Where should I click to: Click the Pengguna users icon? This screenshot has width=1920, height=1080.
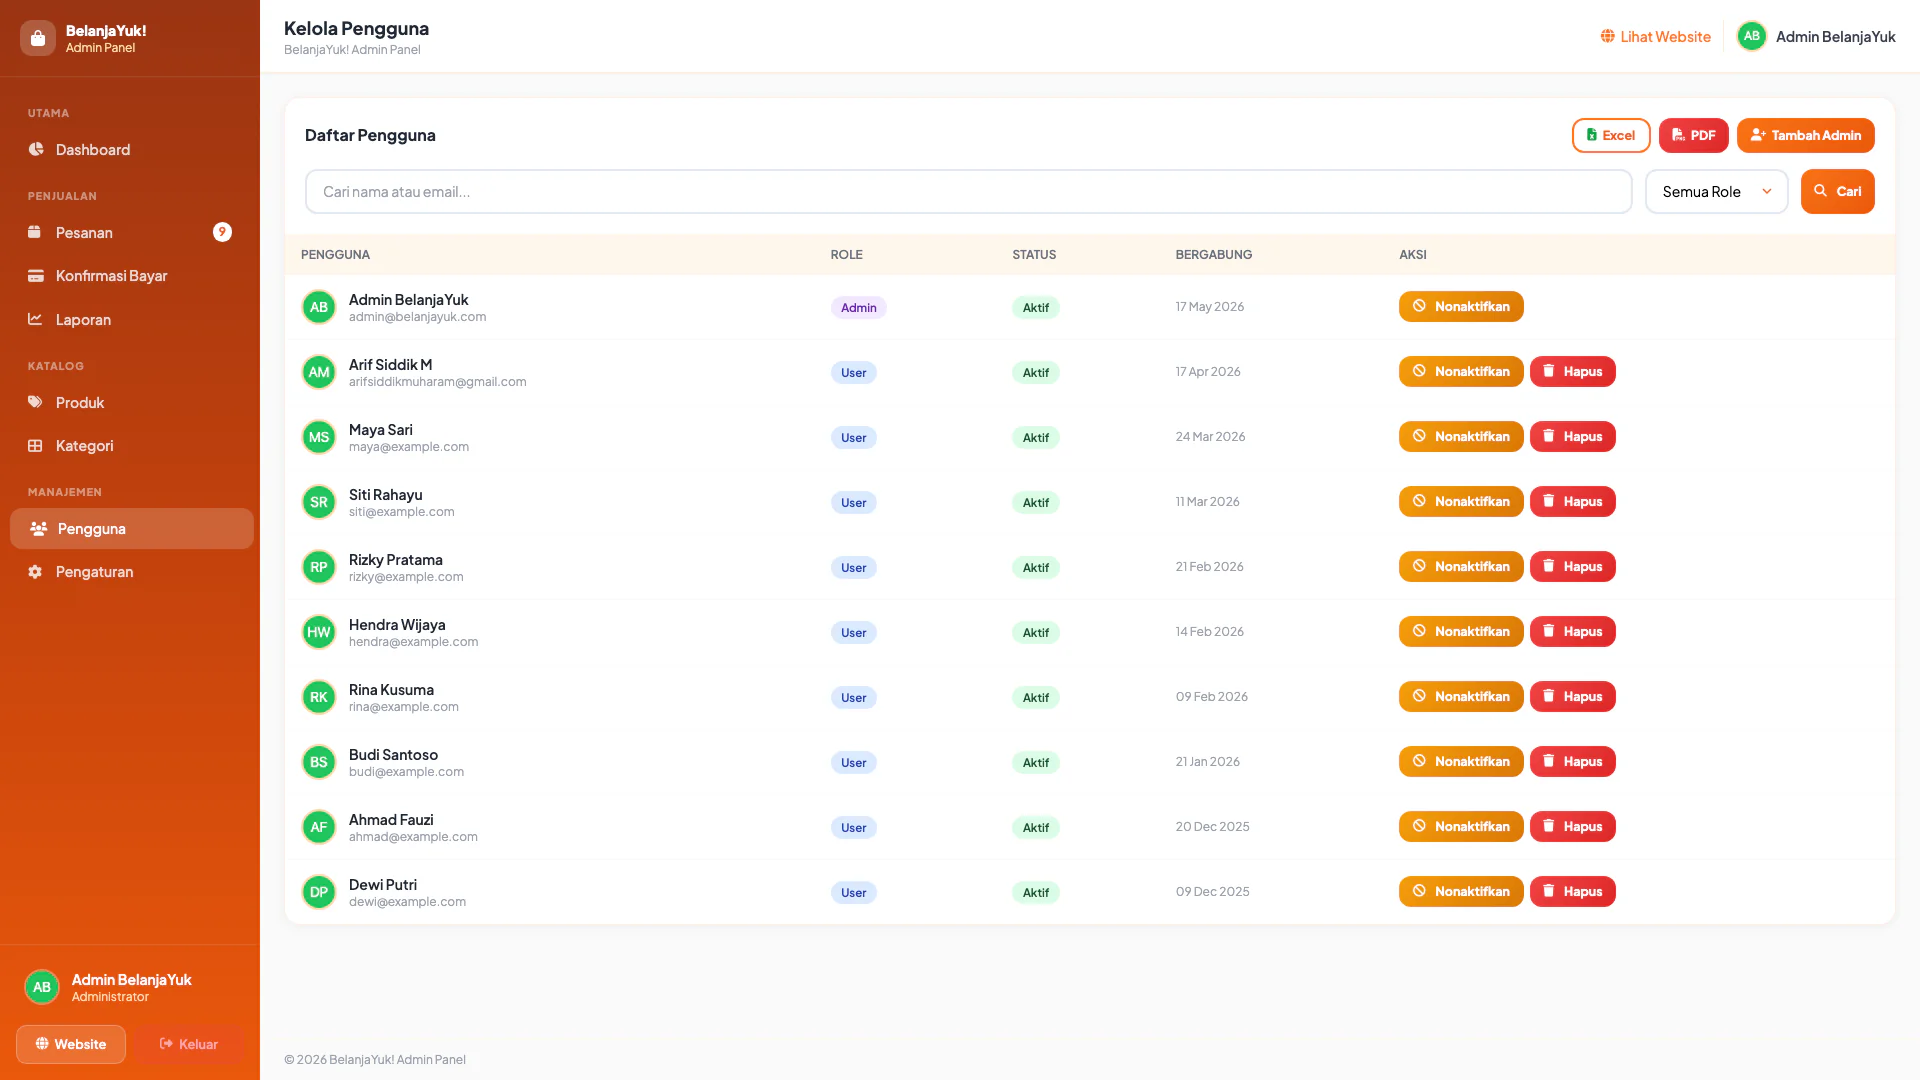[38, 529]
